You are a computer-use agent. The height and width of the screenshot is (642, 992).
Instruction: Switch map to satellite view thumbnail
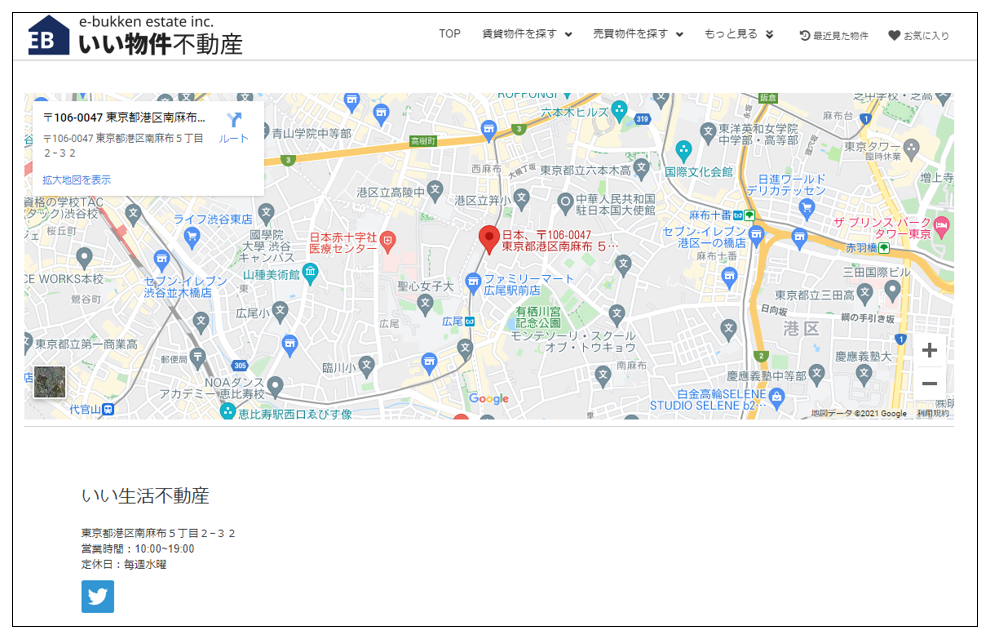[x=50, y=382]
